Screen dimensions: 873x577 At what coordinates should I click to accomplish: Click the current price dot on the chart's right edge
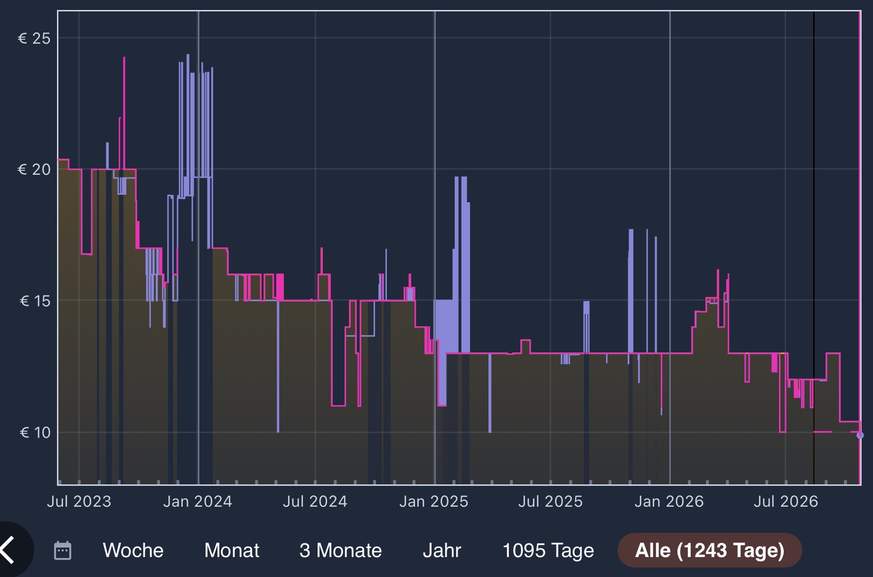[860, 435]
